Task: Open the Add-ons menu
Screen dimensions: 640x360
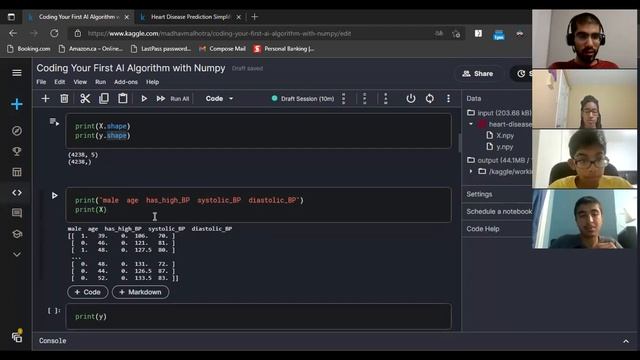Action: pyautogui.click(x=126, y=82)
